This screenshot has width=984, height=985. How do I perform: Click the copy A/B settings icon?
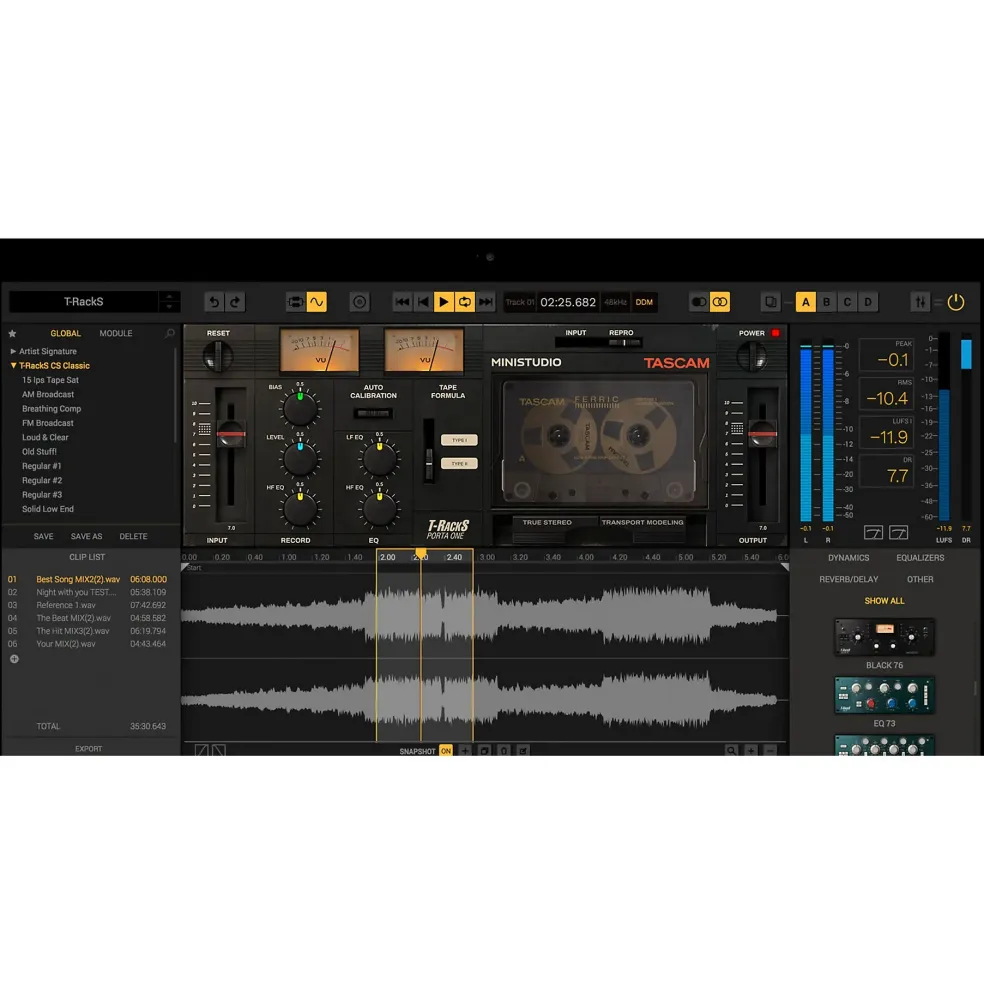point(770,302)
